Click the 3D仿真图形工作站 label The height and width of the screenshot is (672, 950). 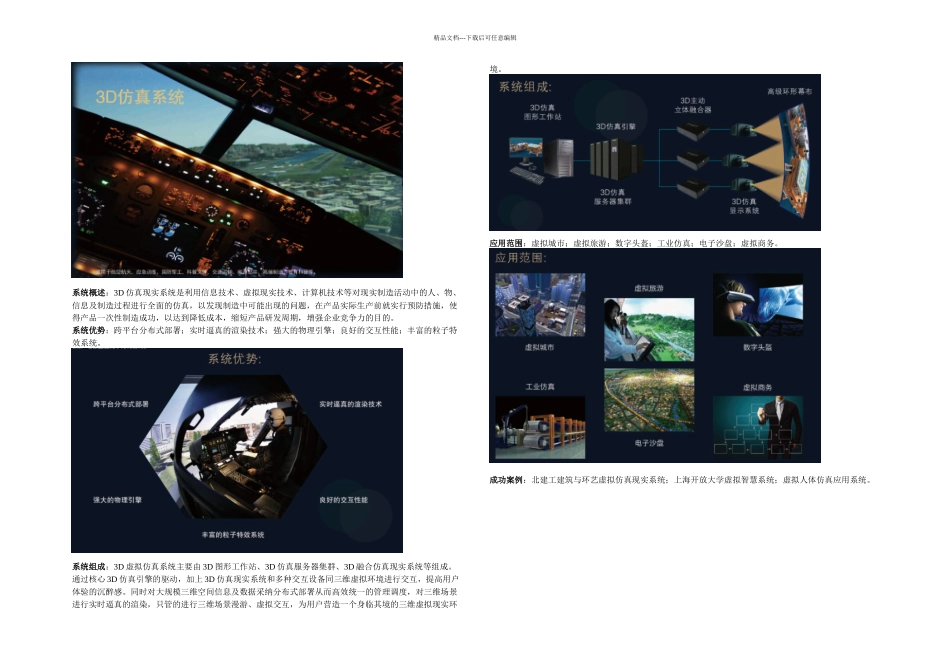(x=542, y=112)
